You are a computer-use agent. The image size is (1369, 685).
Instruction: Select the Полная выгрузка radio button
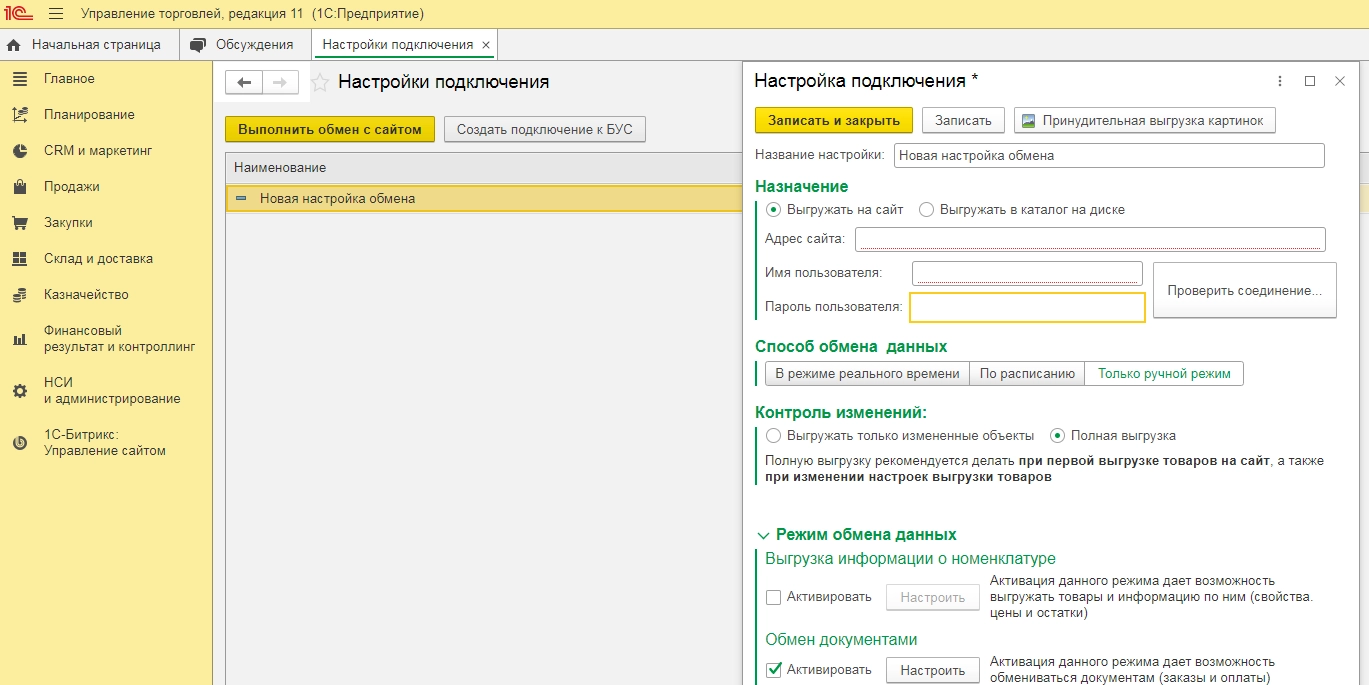pyautogui.click(x=1057, y=436)
